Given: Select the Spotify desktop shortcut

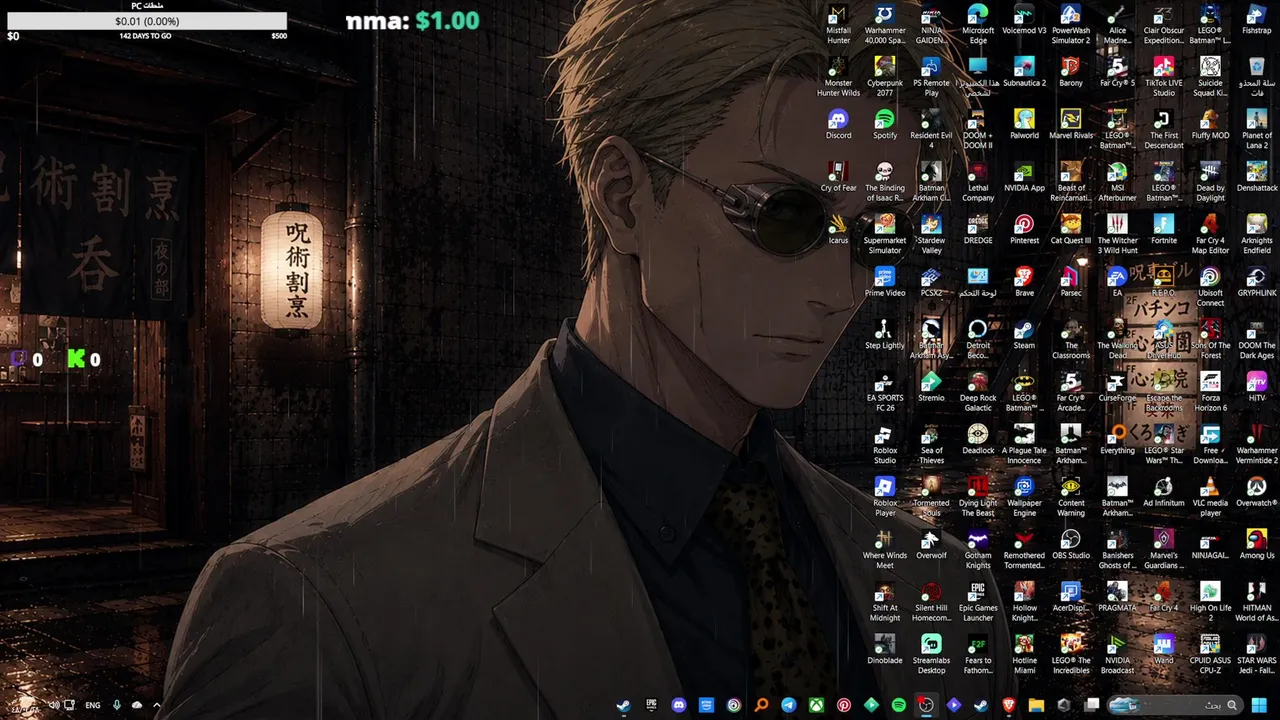Looking at the screenshot, I should tap(885, 125).
